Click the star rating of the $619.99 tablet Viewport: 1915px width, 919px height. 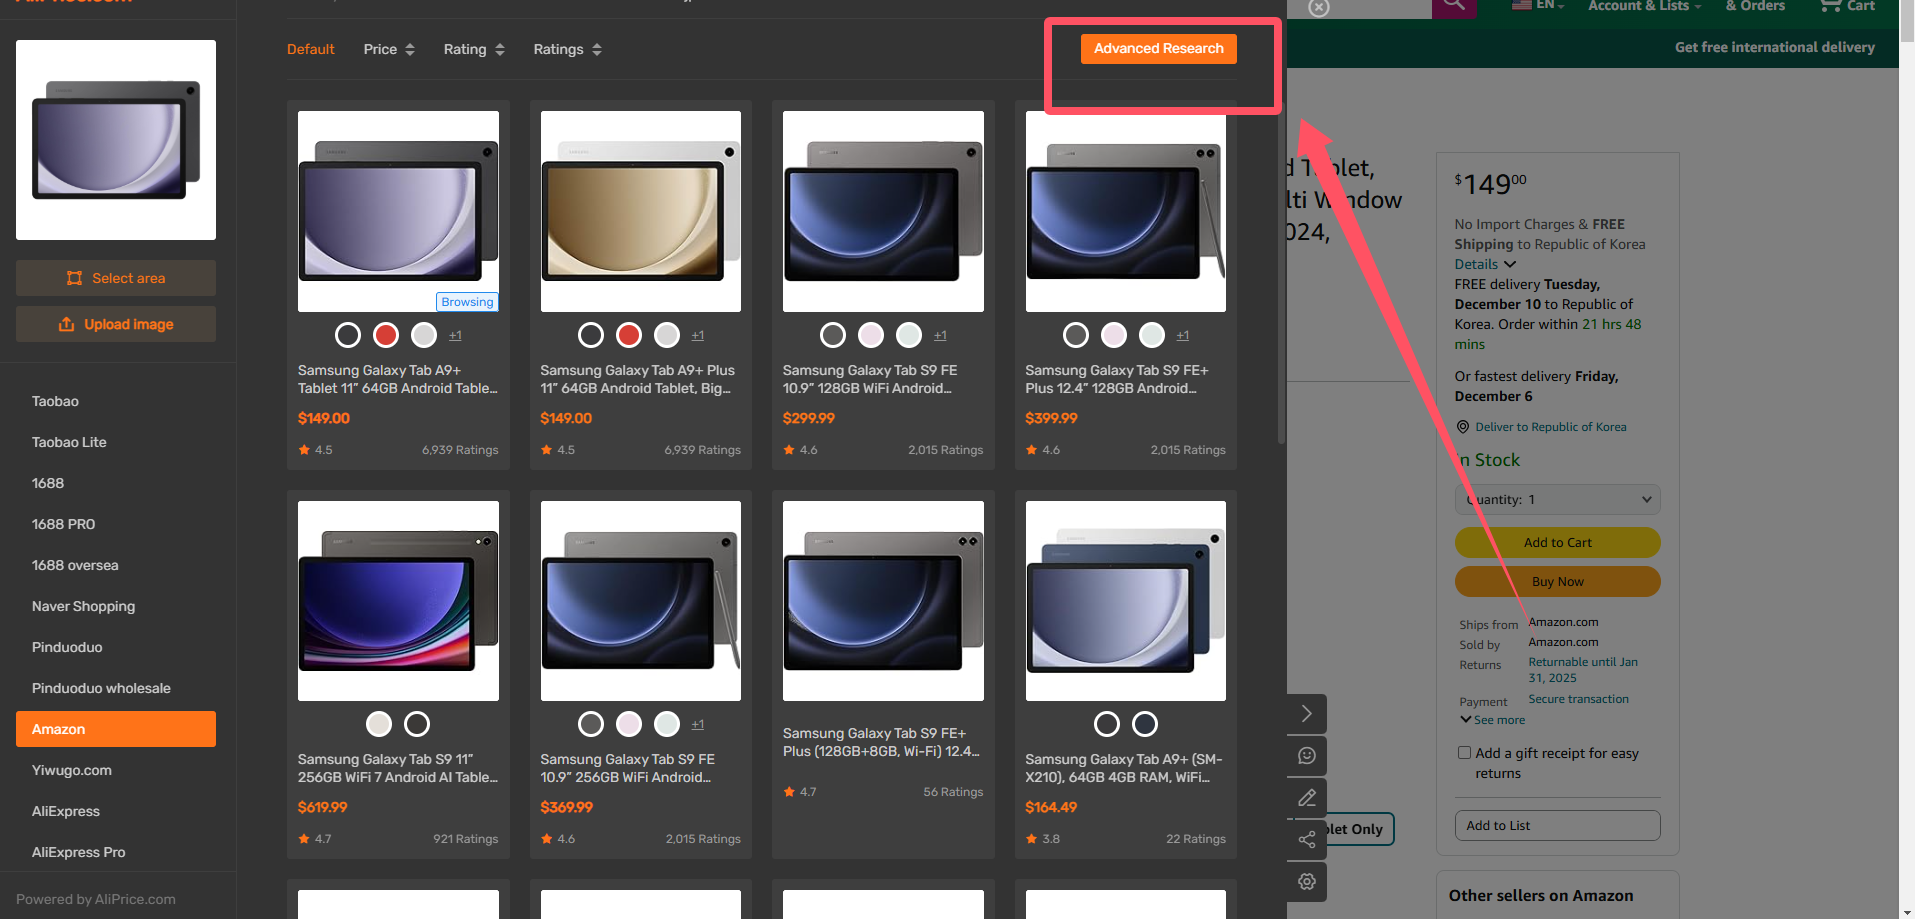pos(314,839)
